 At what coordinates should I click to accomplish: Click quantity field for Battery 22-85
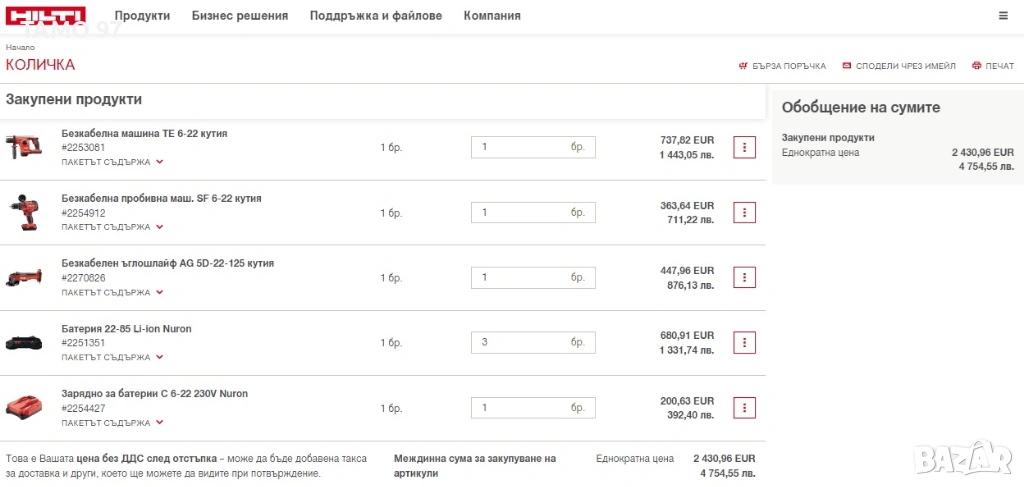coord(520,342)
